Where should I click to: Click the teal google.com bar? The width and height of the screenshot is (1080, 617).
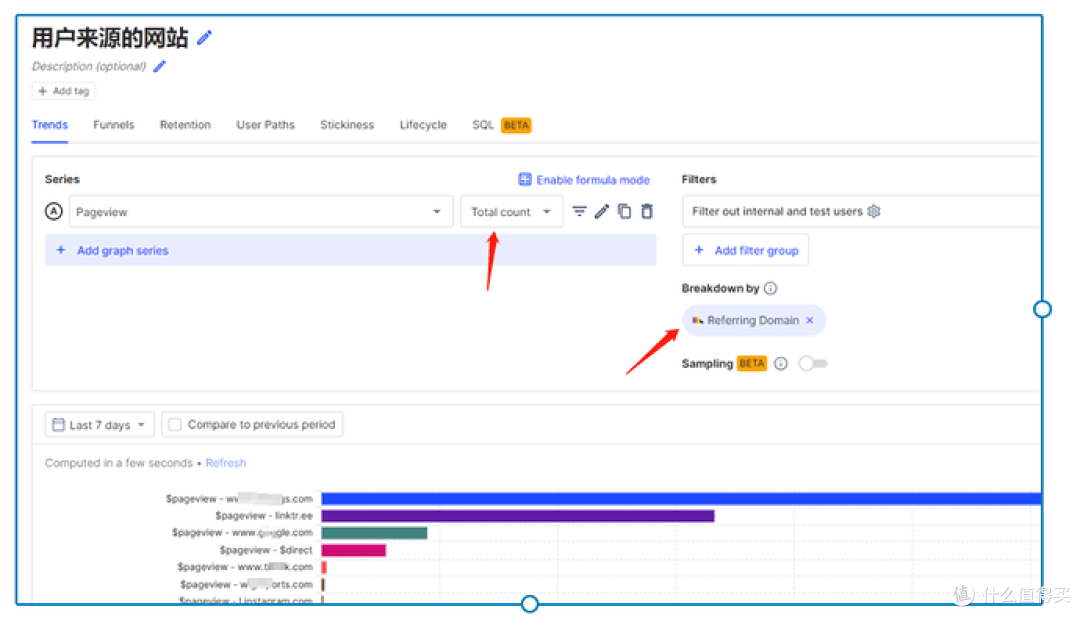[374, 533]
